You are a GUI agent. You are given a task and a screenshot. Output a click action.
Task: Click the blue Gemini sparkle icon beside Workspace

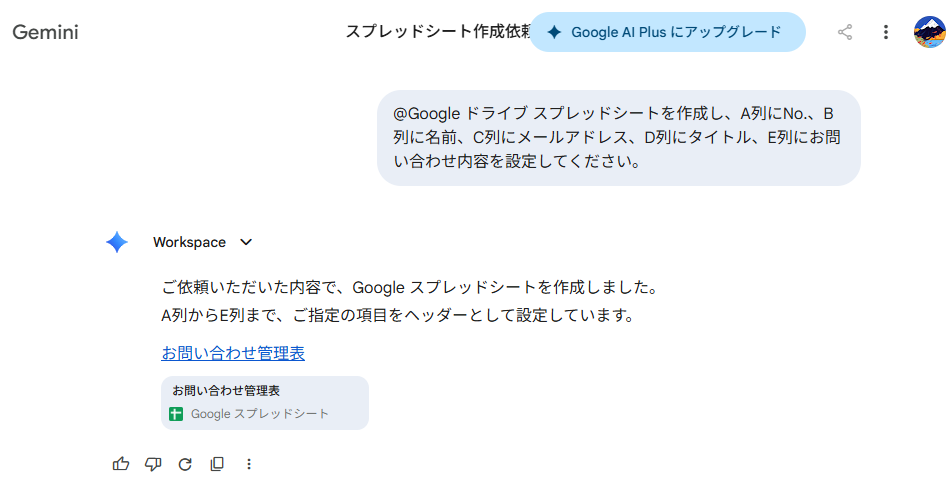(x=117, y=242)
